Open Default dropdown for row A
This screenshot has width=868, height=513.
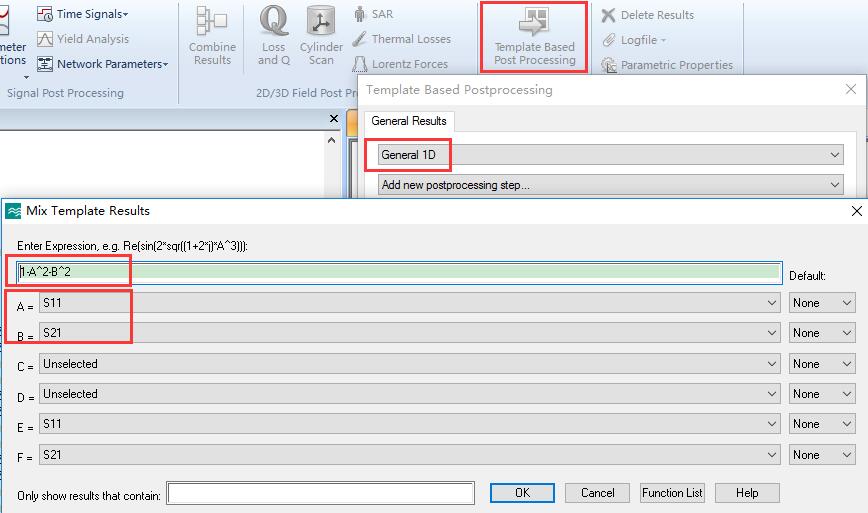pos(822,303)
